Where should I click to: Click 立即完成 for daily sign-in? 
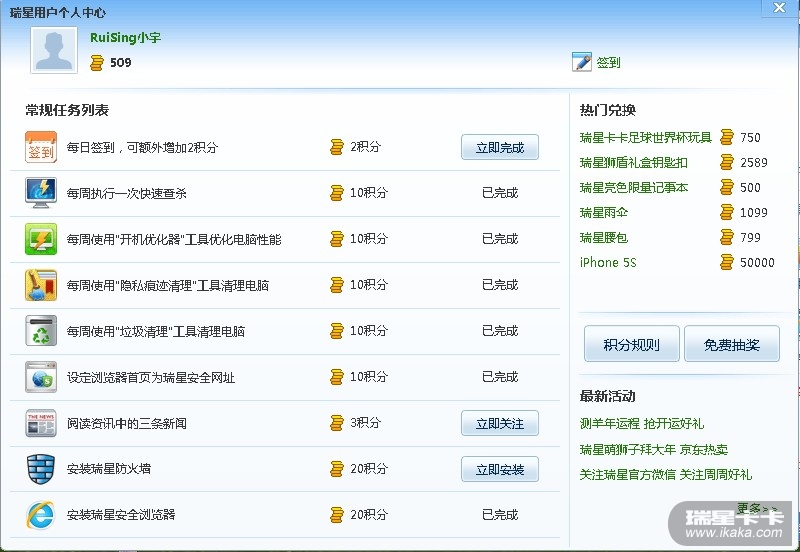coord(499,147)
